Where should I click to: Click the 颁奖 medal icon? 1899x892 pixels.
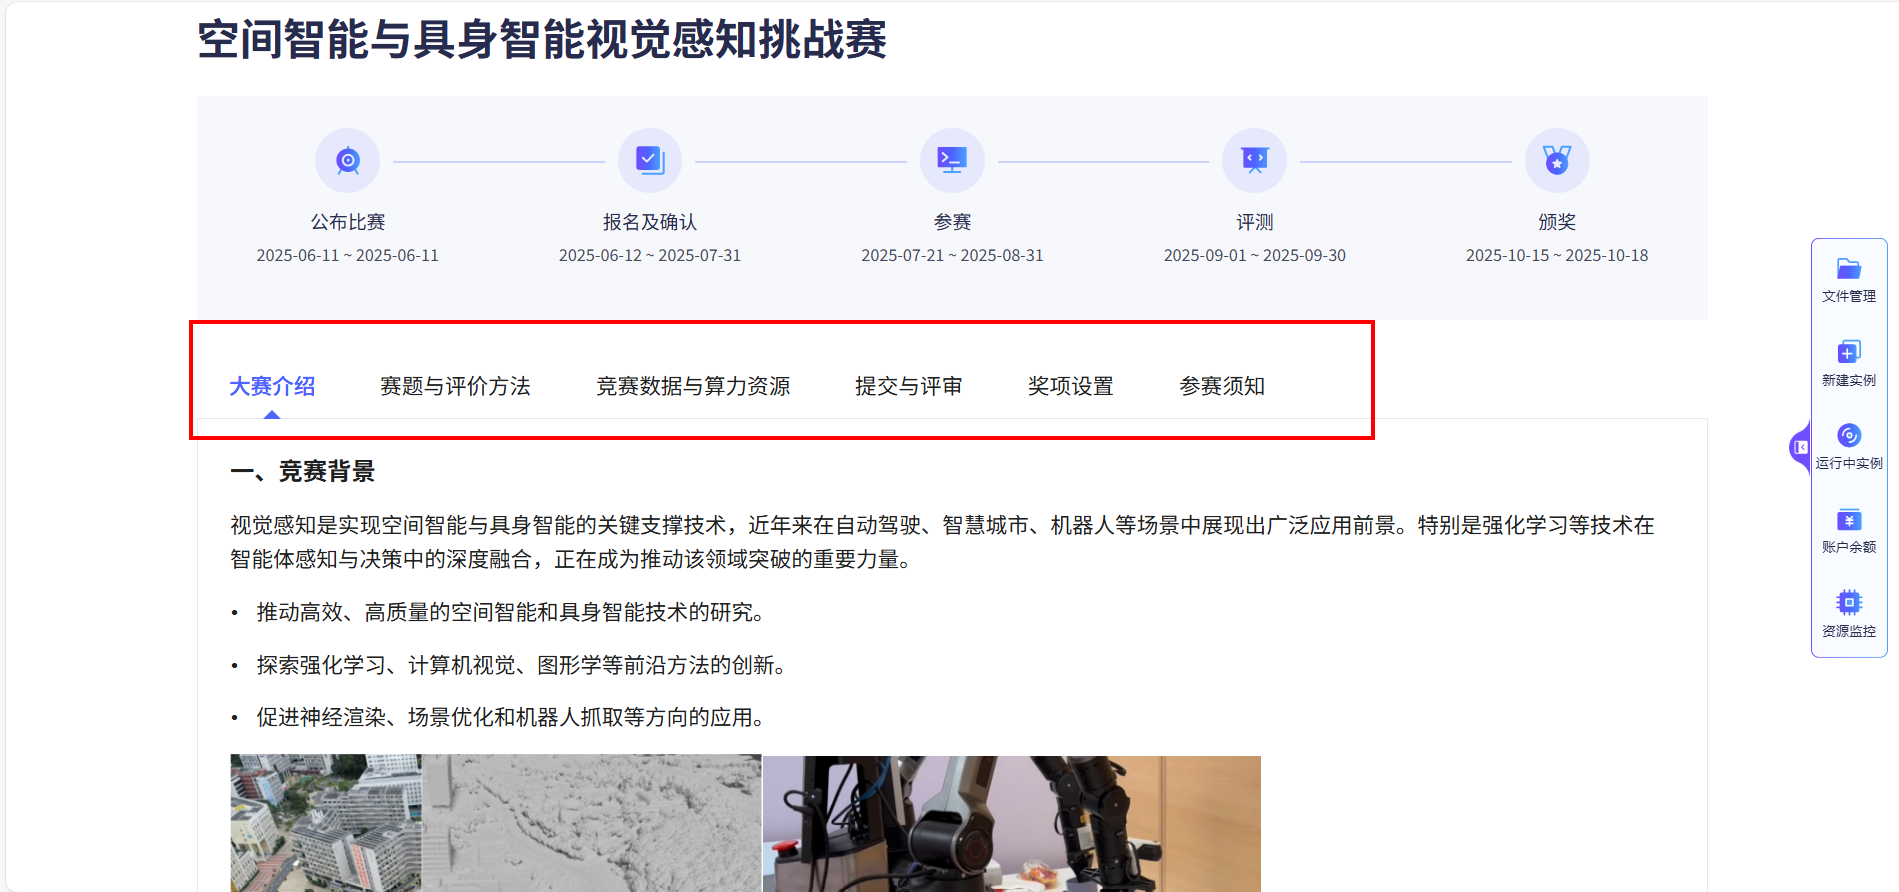pyautogui.click(x=1557, y=160)
